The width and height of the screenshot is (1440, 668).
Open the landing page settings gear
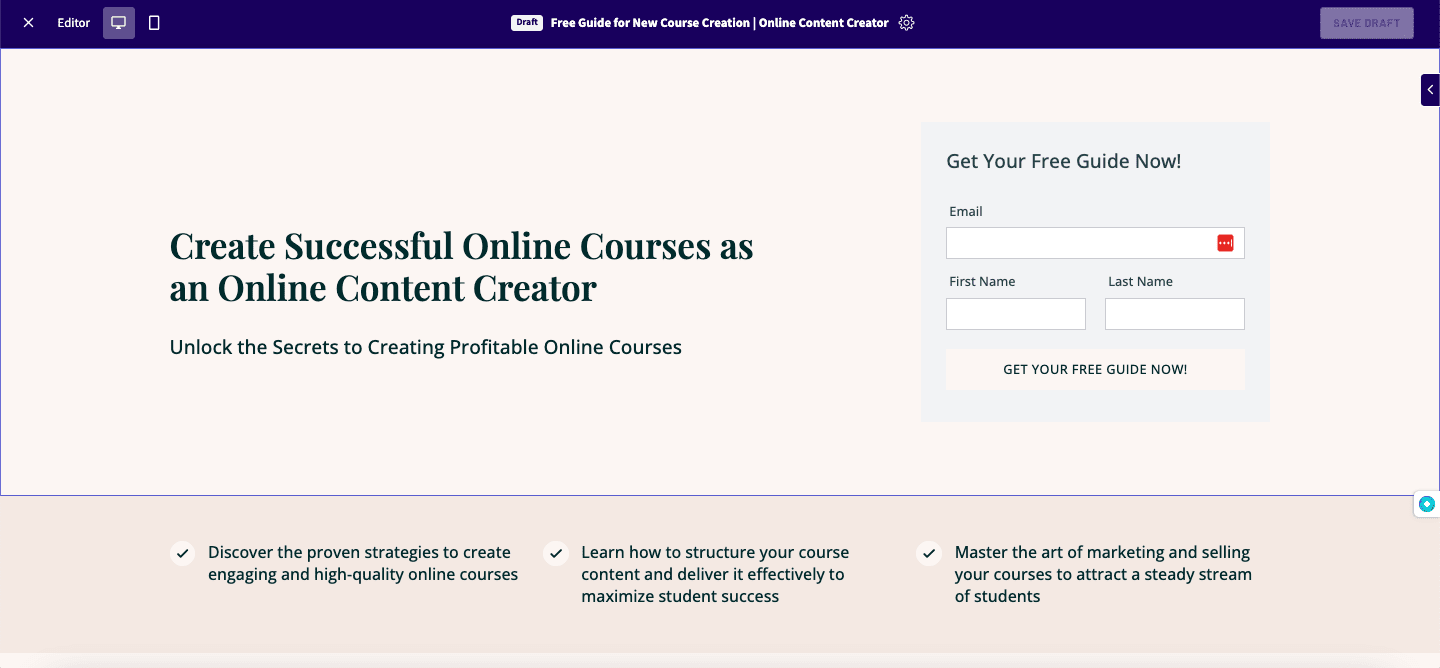(x=906, y=22)
